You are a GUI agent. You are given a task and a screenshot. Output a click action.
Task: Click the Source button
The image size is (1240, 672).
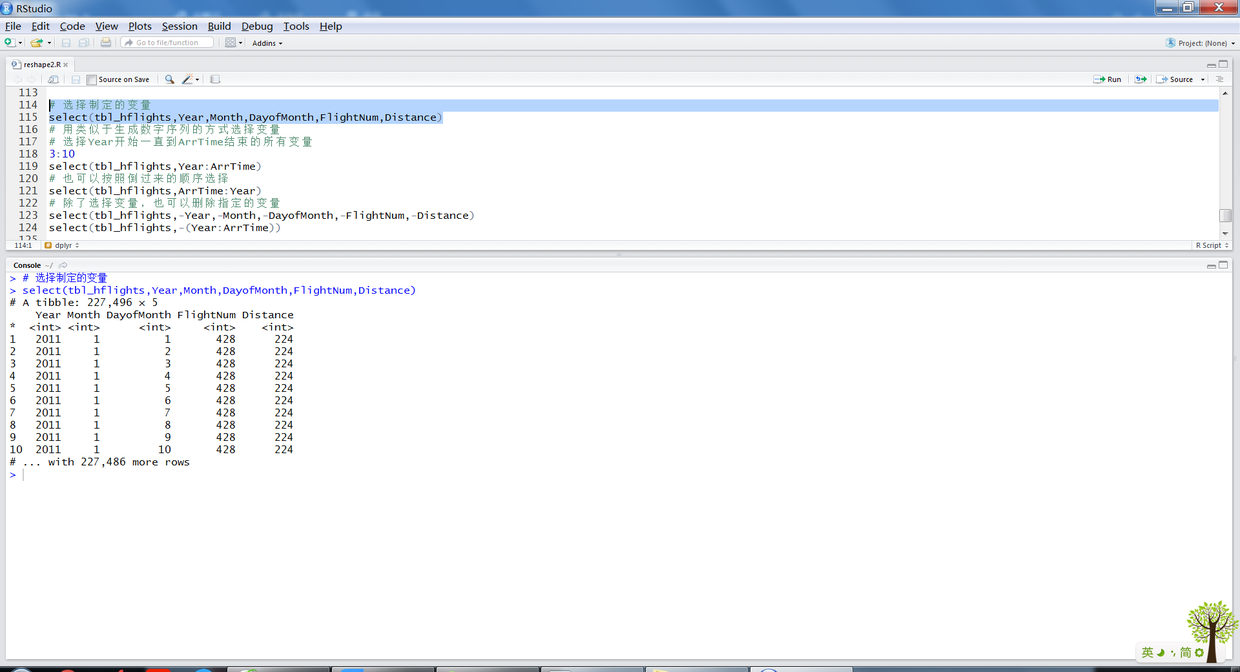[1175, 79]
